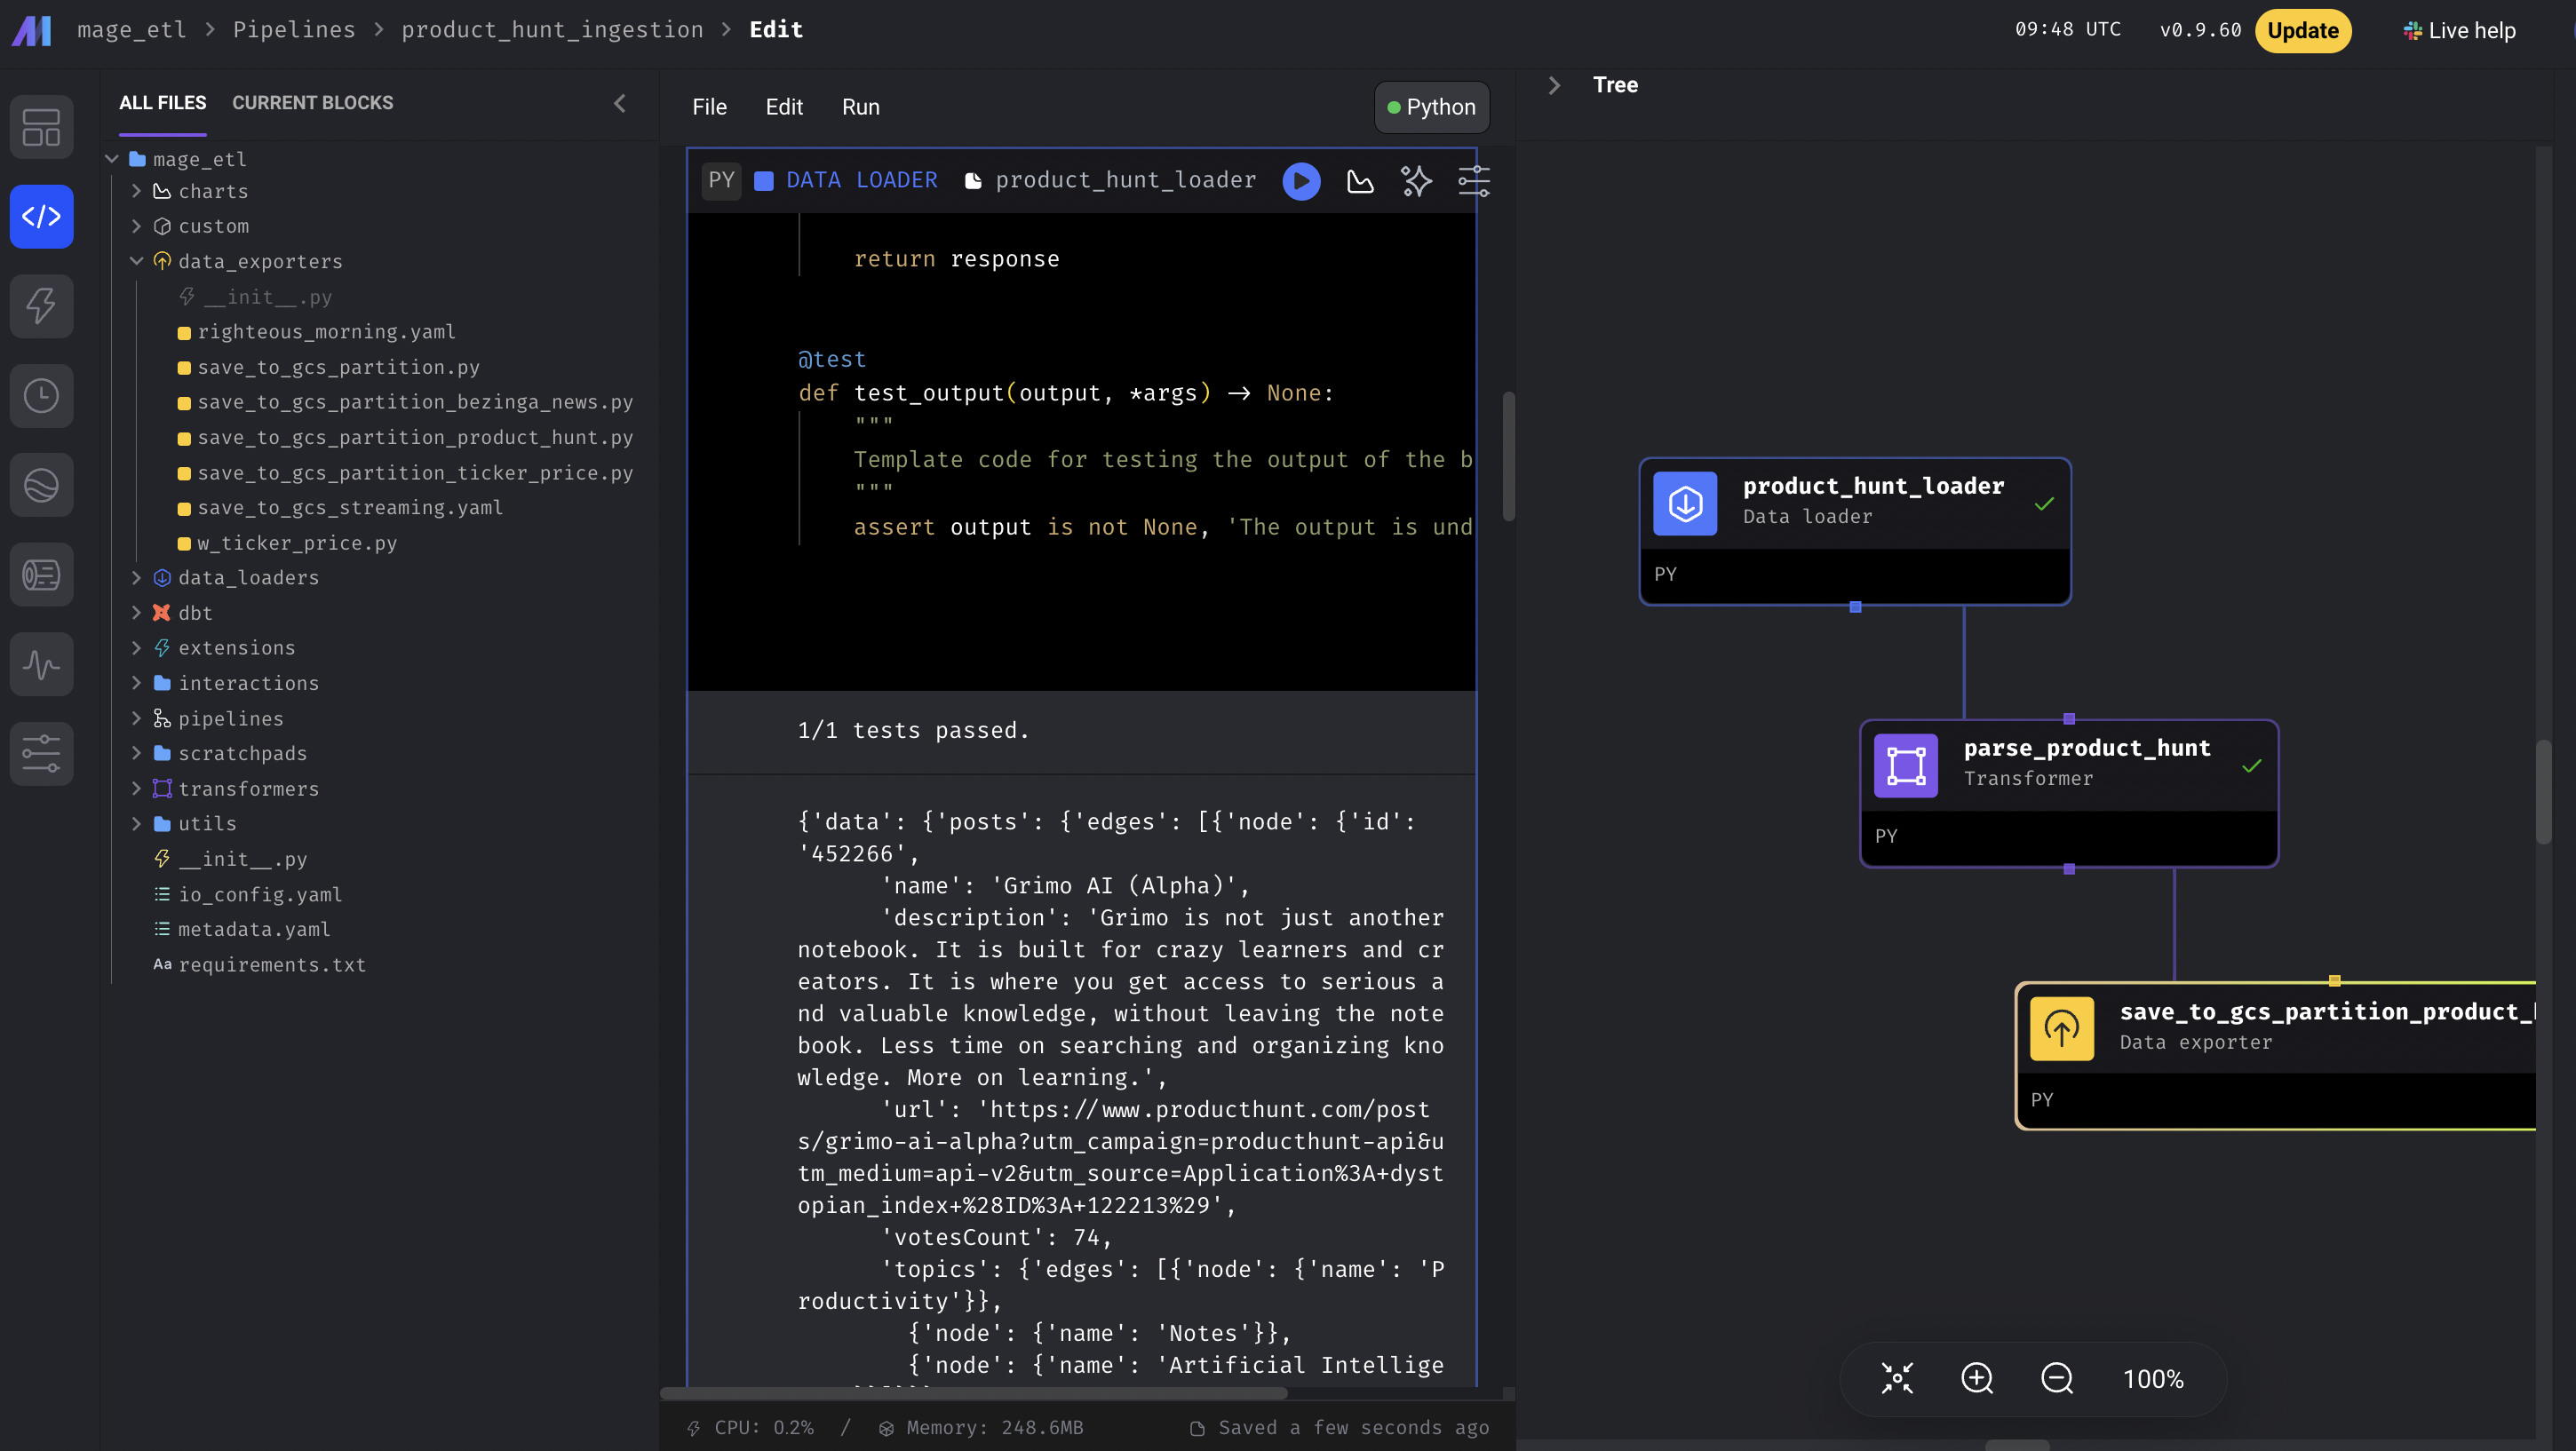Viewport: 2576px width, 1451px height.
Task: Open the block chart icon
Action: tap(1360, 181)
